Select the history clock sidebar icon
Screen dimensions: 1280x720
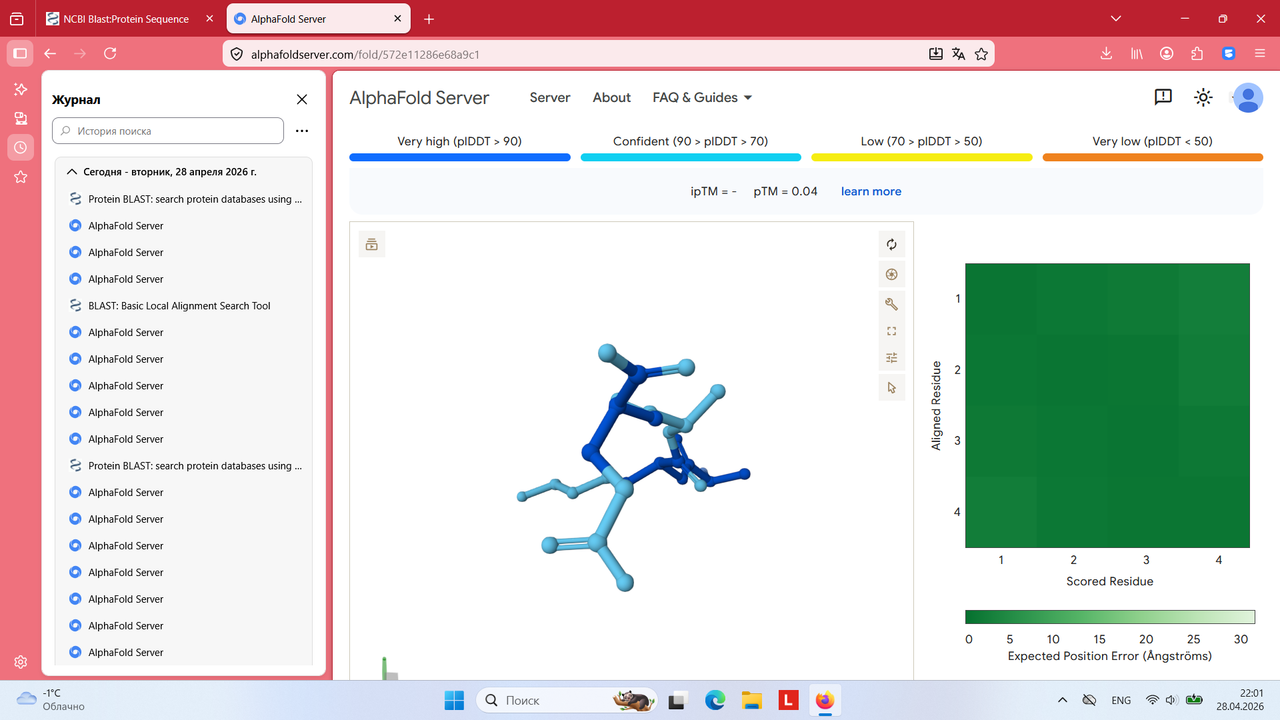point(20,147)
